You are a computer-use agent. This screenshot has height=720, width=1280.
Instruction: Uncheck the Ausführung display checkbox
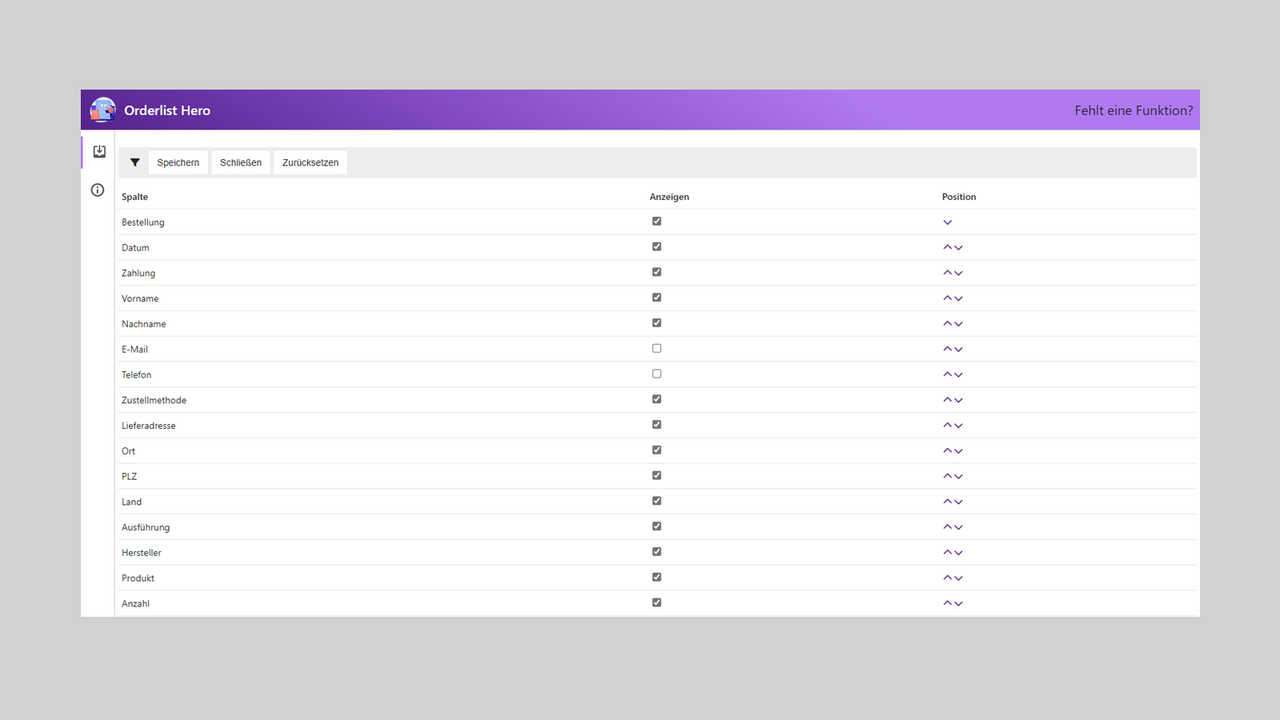coord(657,527)
